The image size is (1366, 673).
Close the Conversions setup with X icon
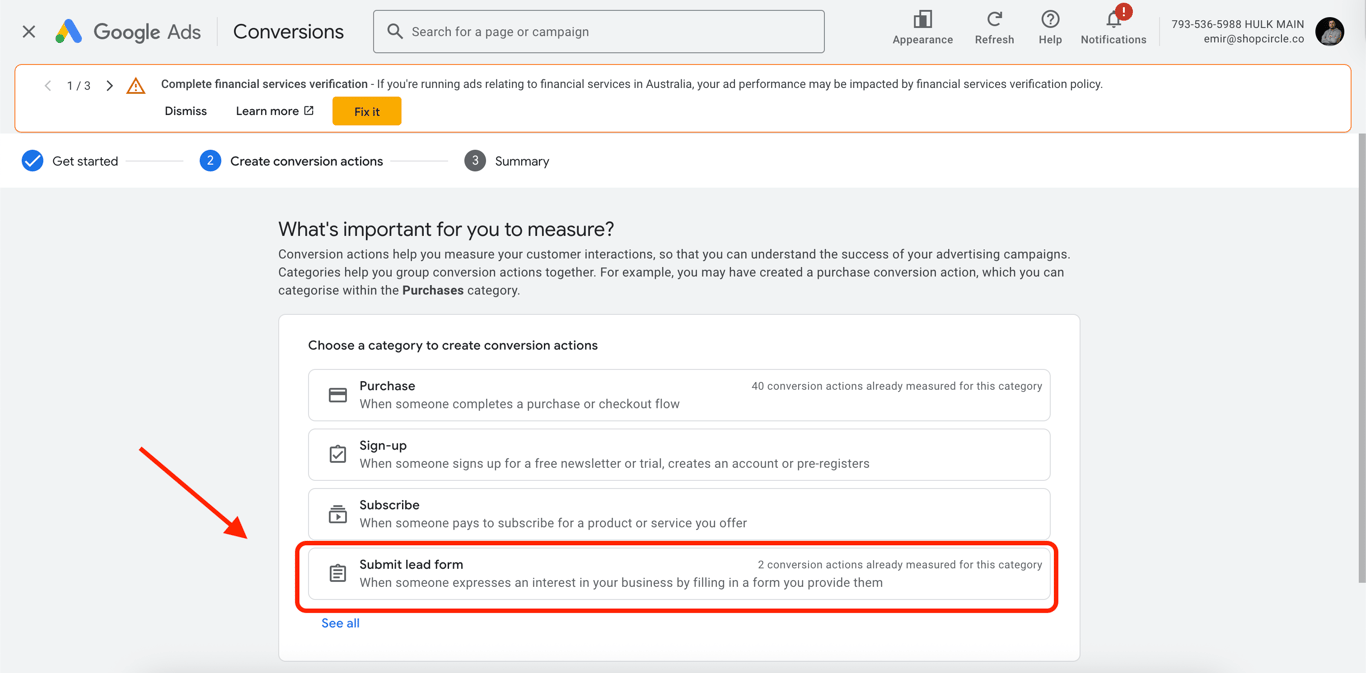click(29, 32)
